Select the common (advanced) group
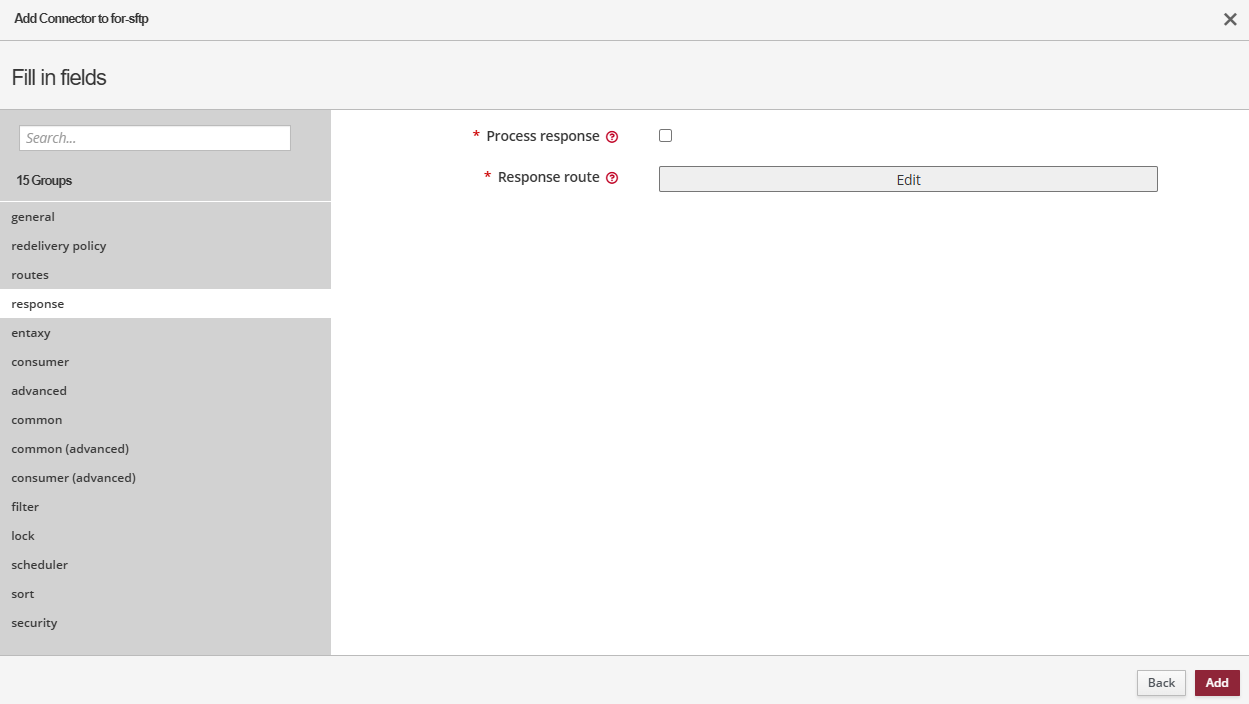 click(70, 449)
